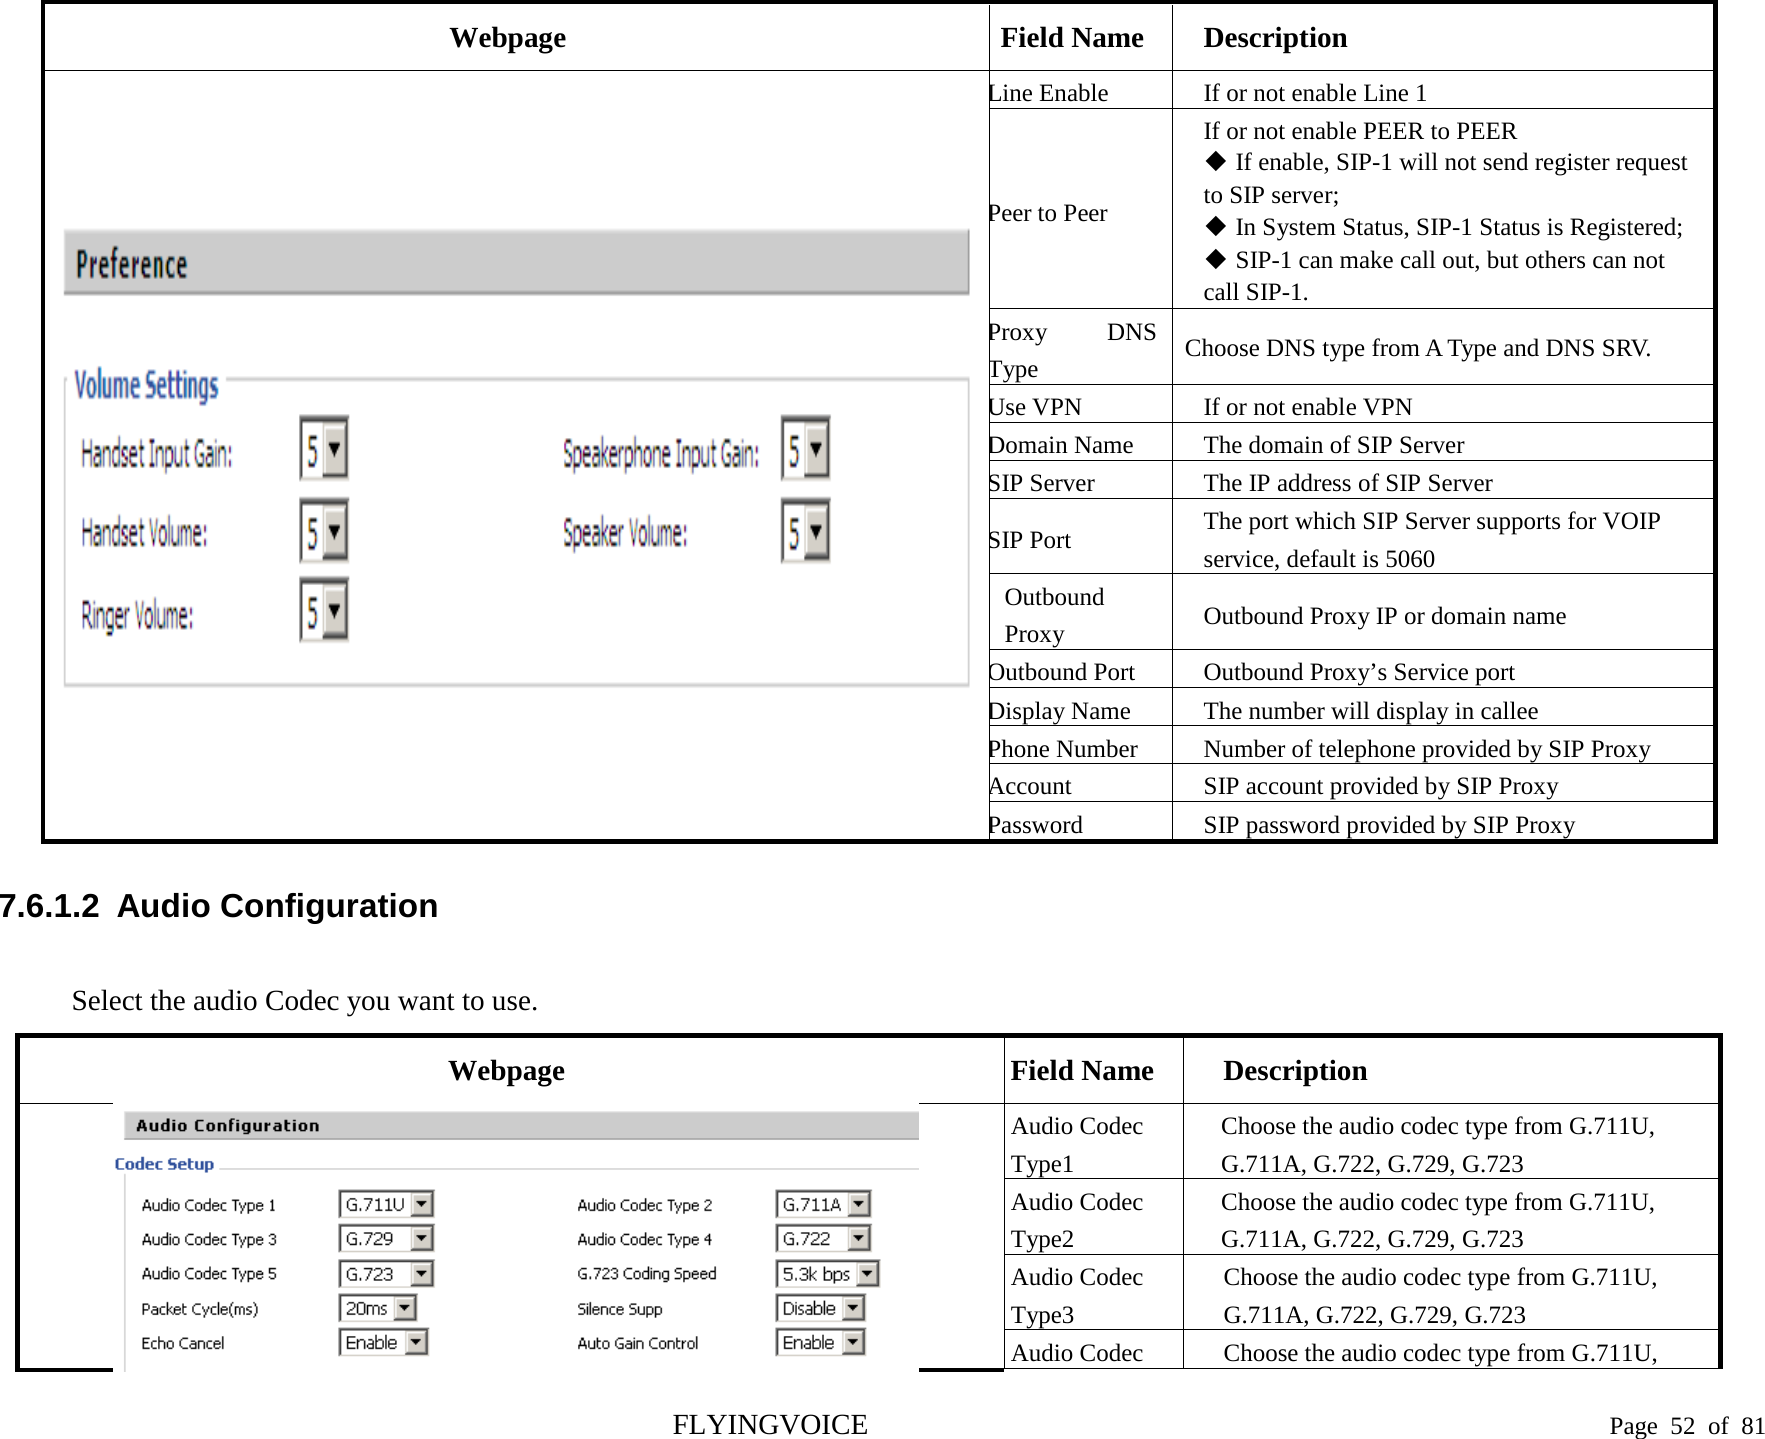Open the Handset Volume dropdown

[x=324, y=531]
